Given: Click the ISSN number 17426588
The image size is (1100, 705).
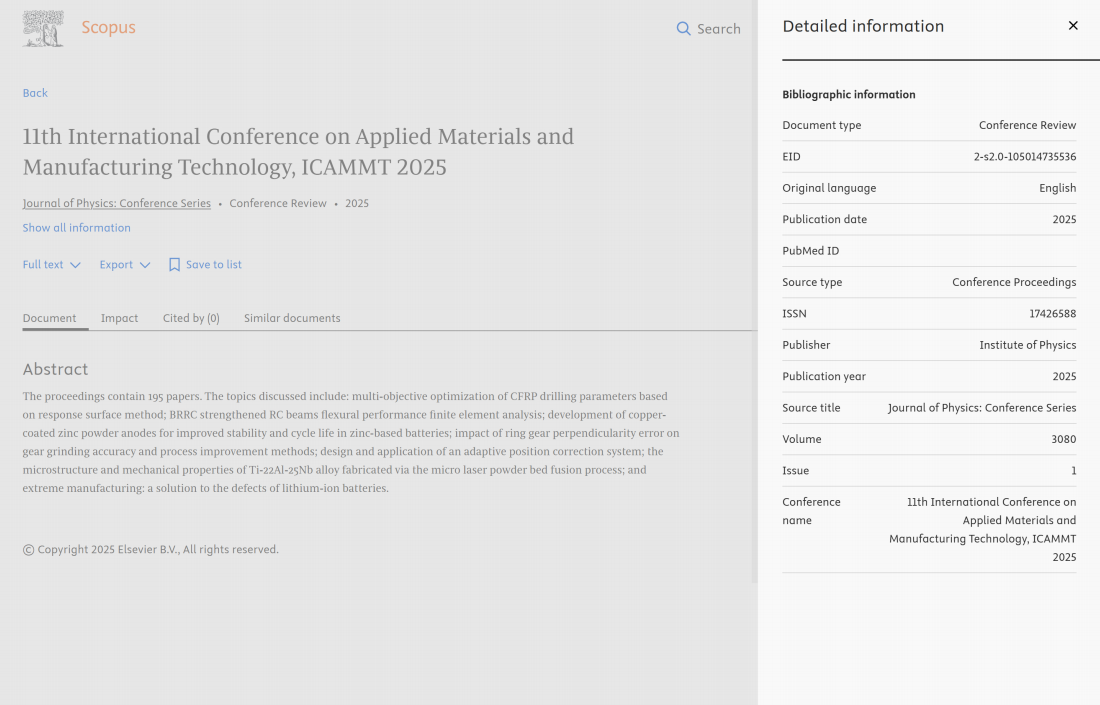Looking at the screenshot, I should pos(1052,314).
